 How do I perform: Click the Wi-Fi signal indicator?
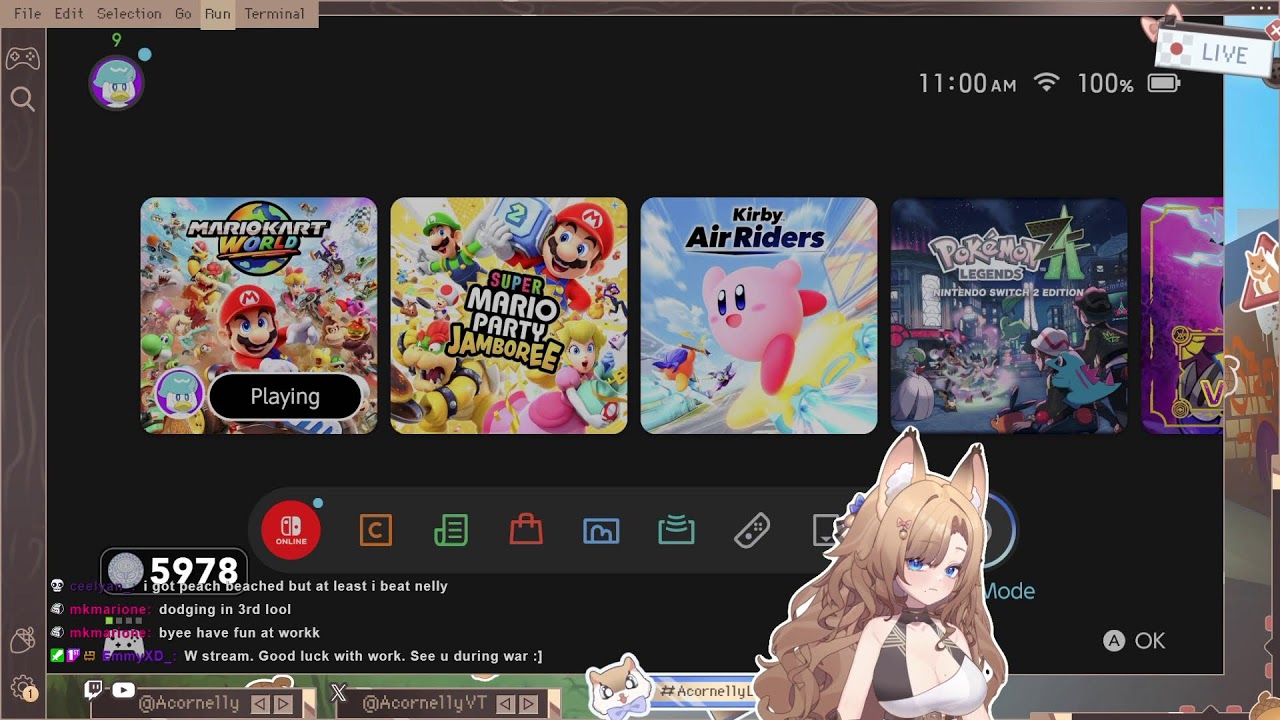(1046, 82)
